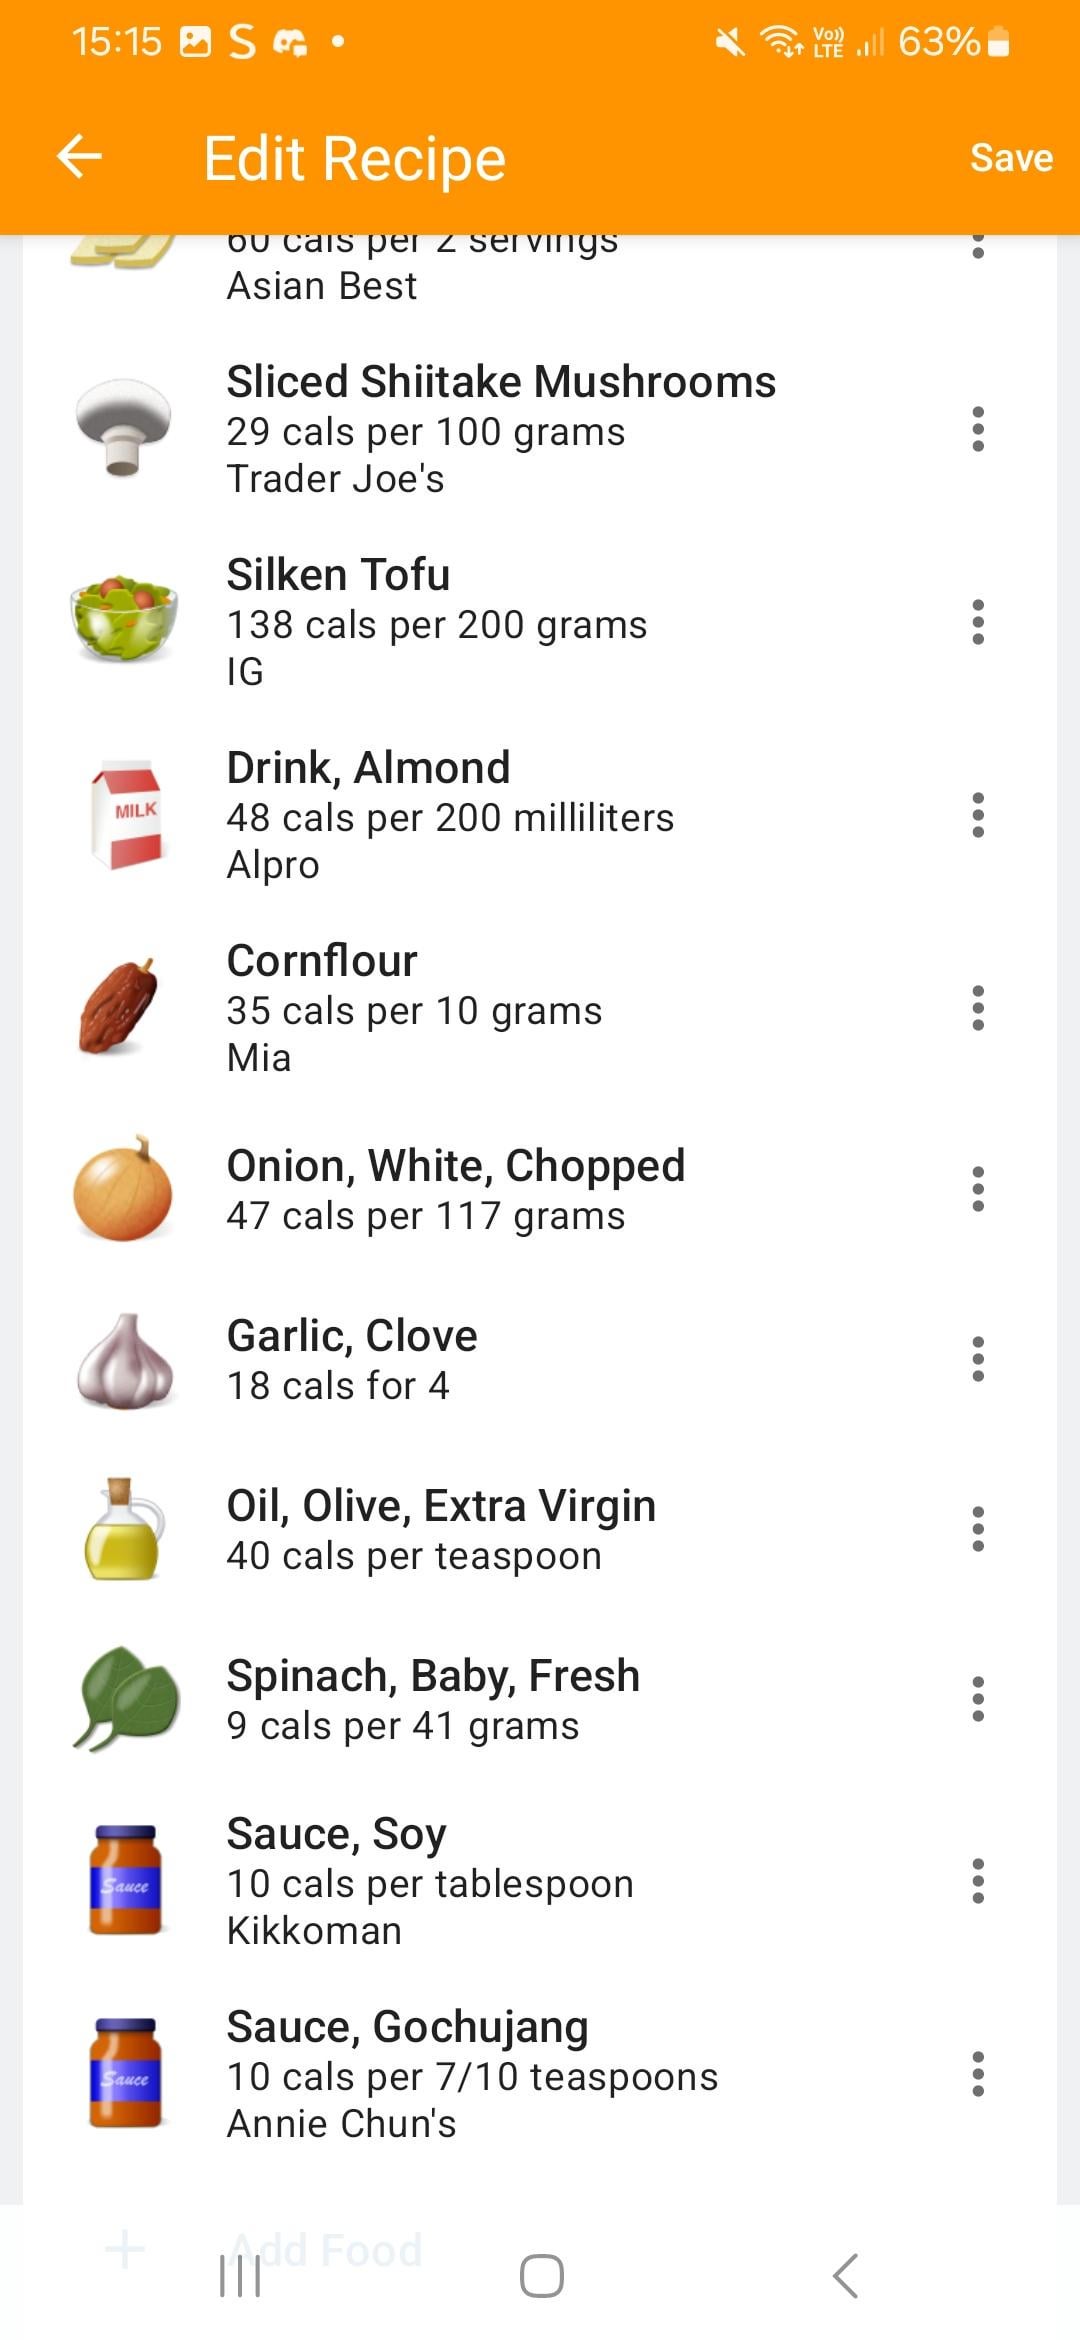Tap the almond drink milk carton icon
The height and width of the screenshot is (2340, 1080).
(125, 815)
